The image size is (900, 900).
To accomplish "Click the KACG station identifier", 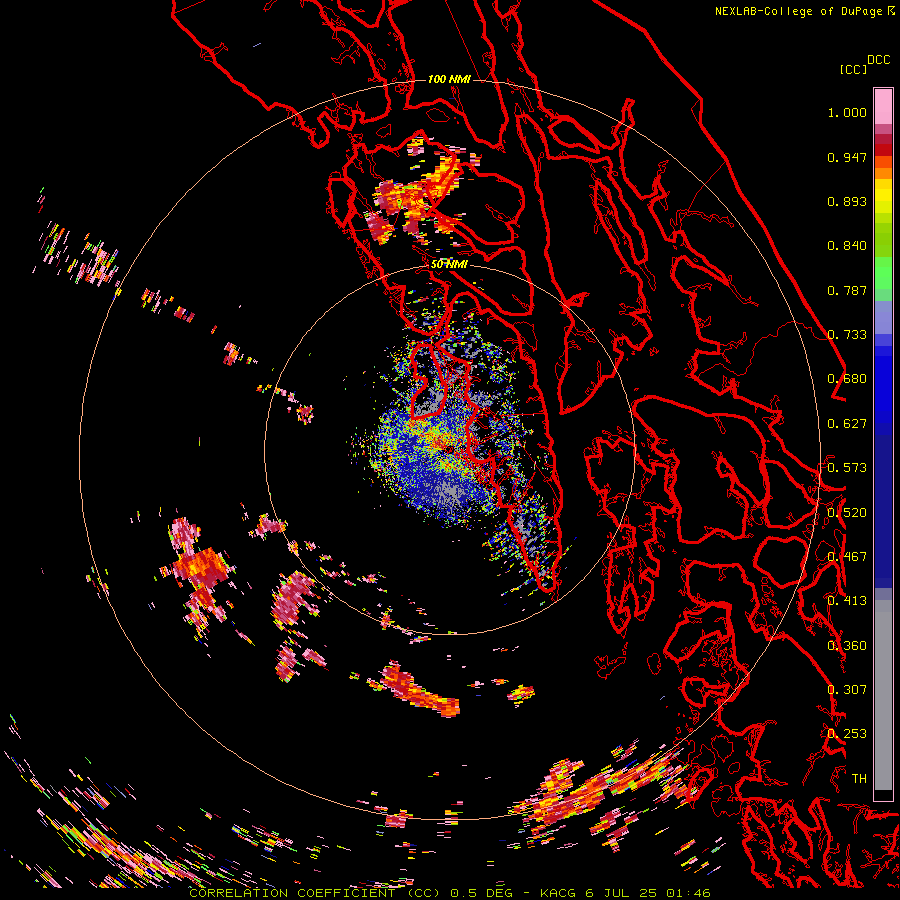I will pos(557,893).
